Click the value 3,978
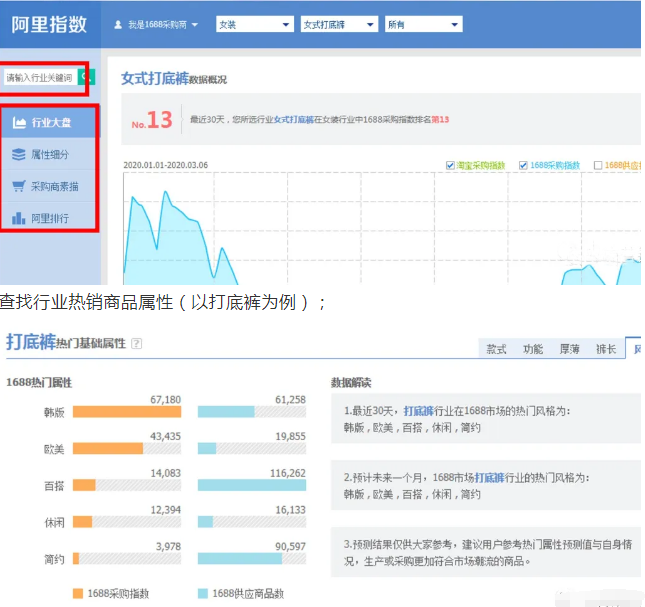645x607 pixels. (x=168, y=547)
